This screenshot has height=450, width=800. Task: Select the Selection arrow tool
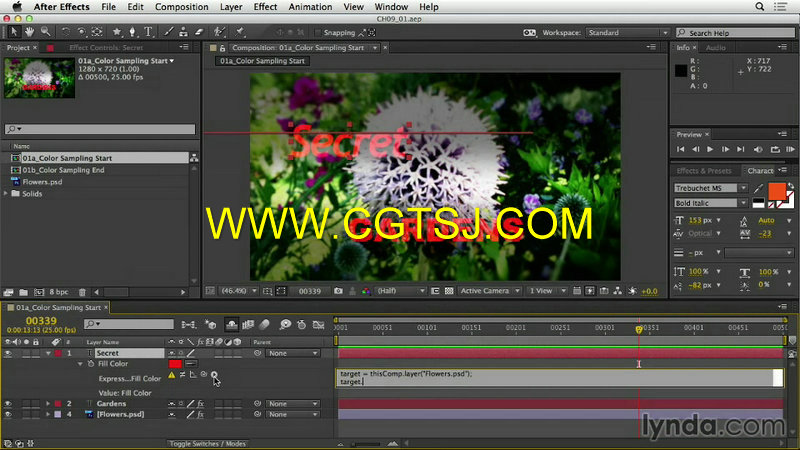pyautogui.click(x=14, y=32)
